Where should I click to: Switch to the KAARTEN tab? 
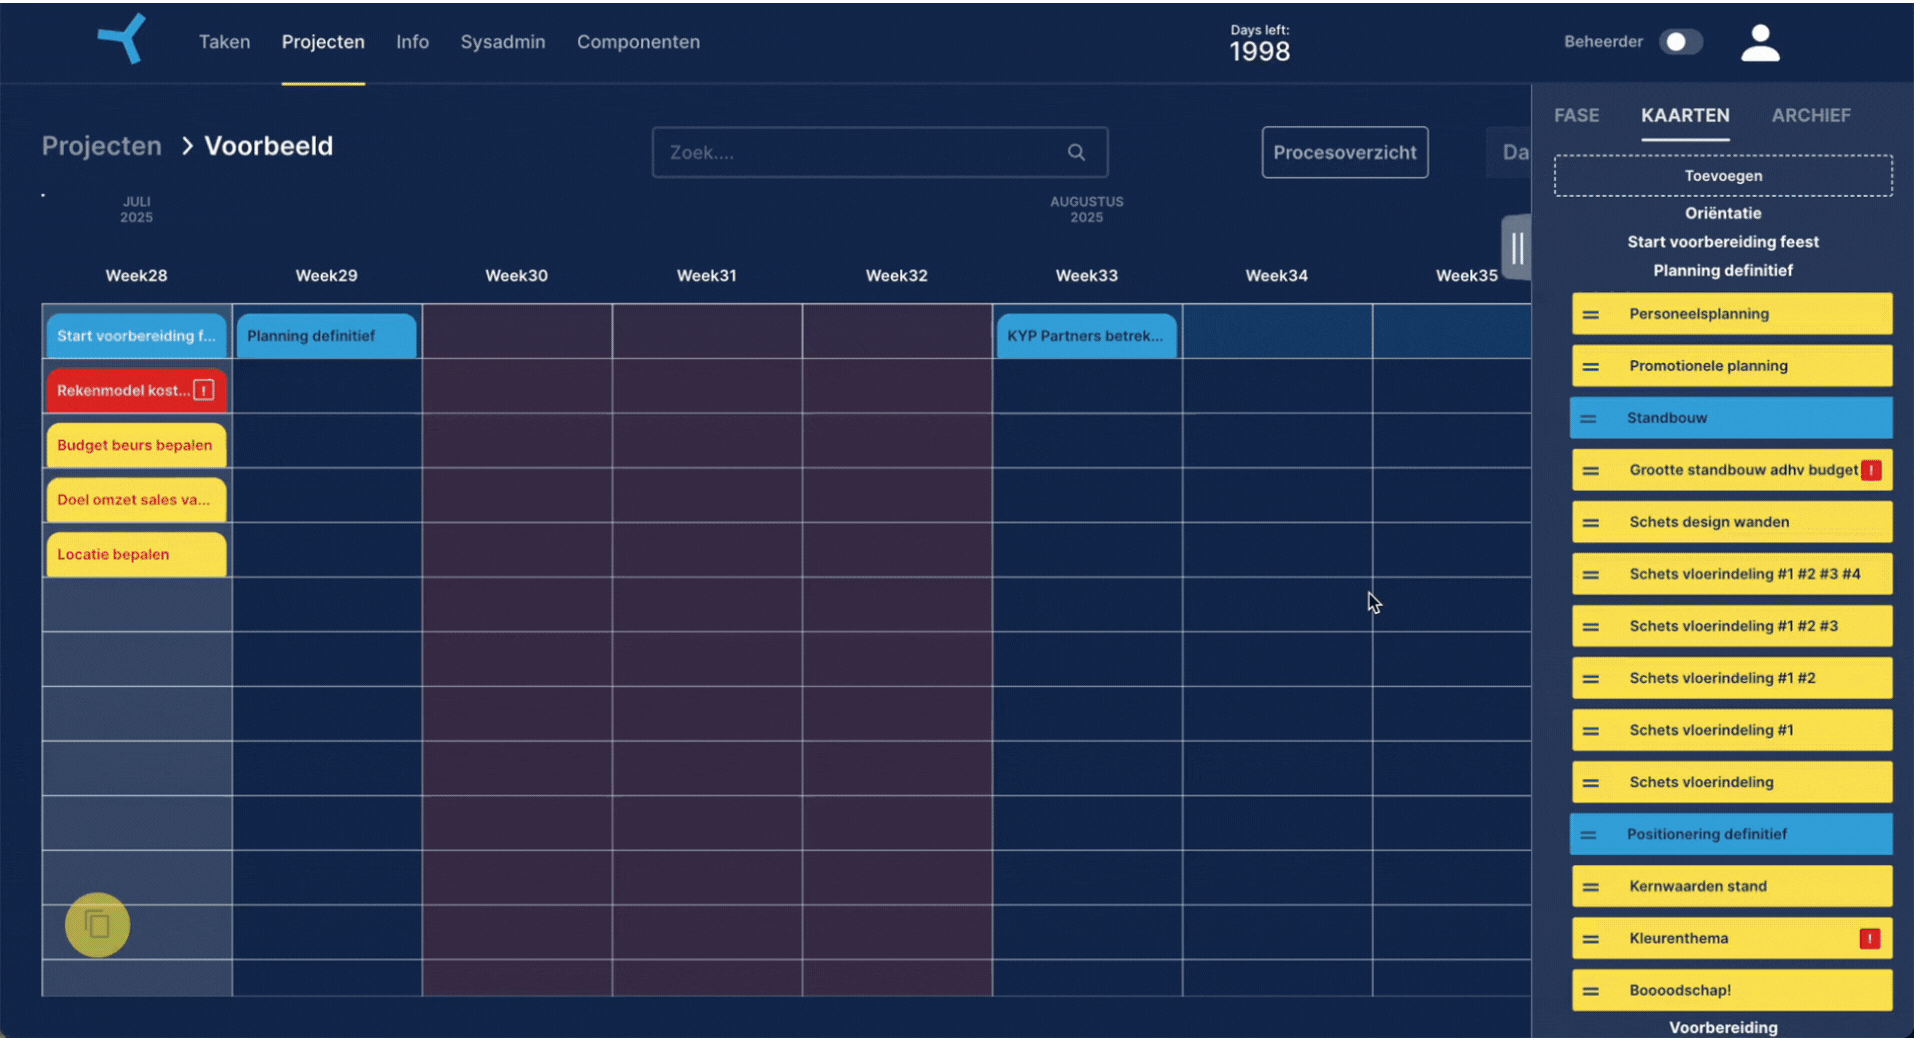click(x=1684, y=115)
